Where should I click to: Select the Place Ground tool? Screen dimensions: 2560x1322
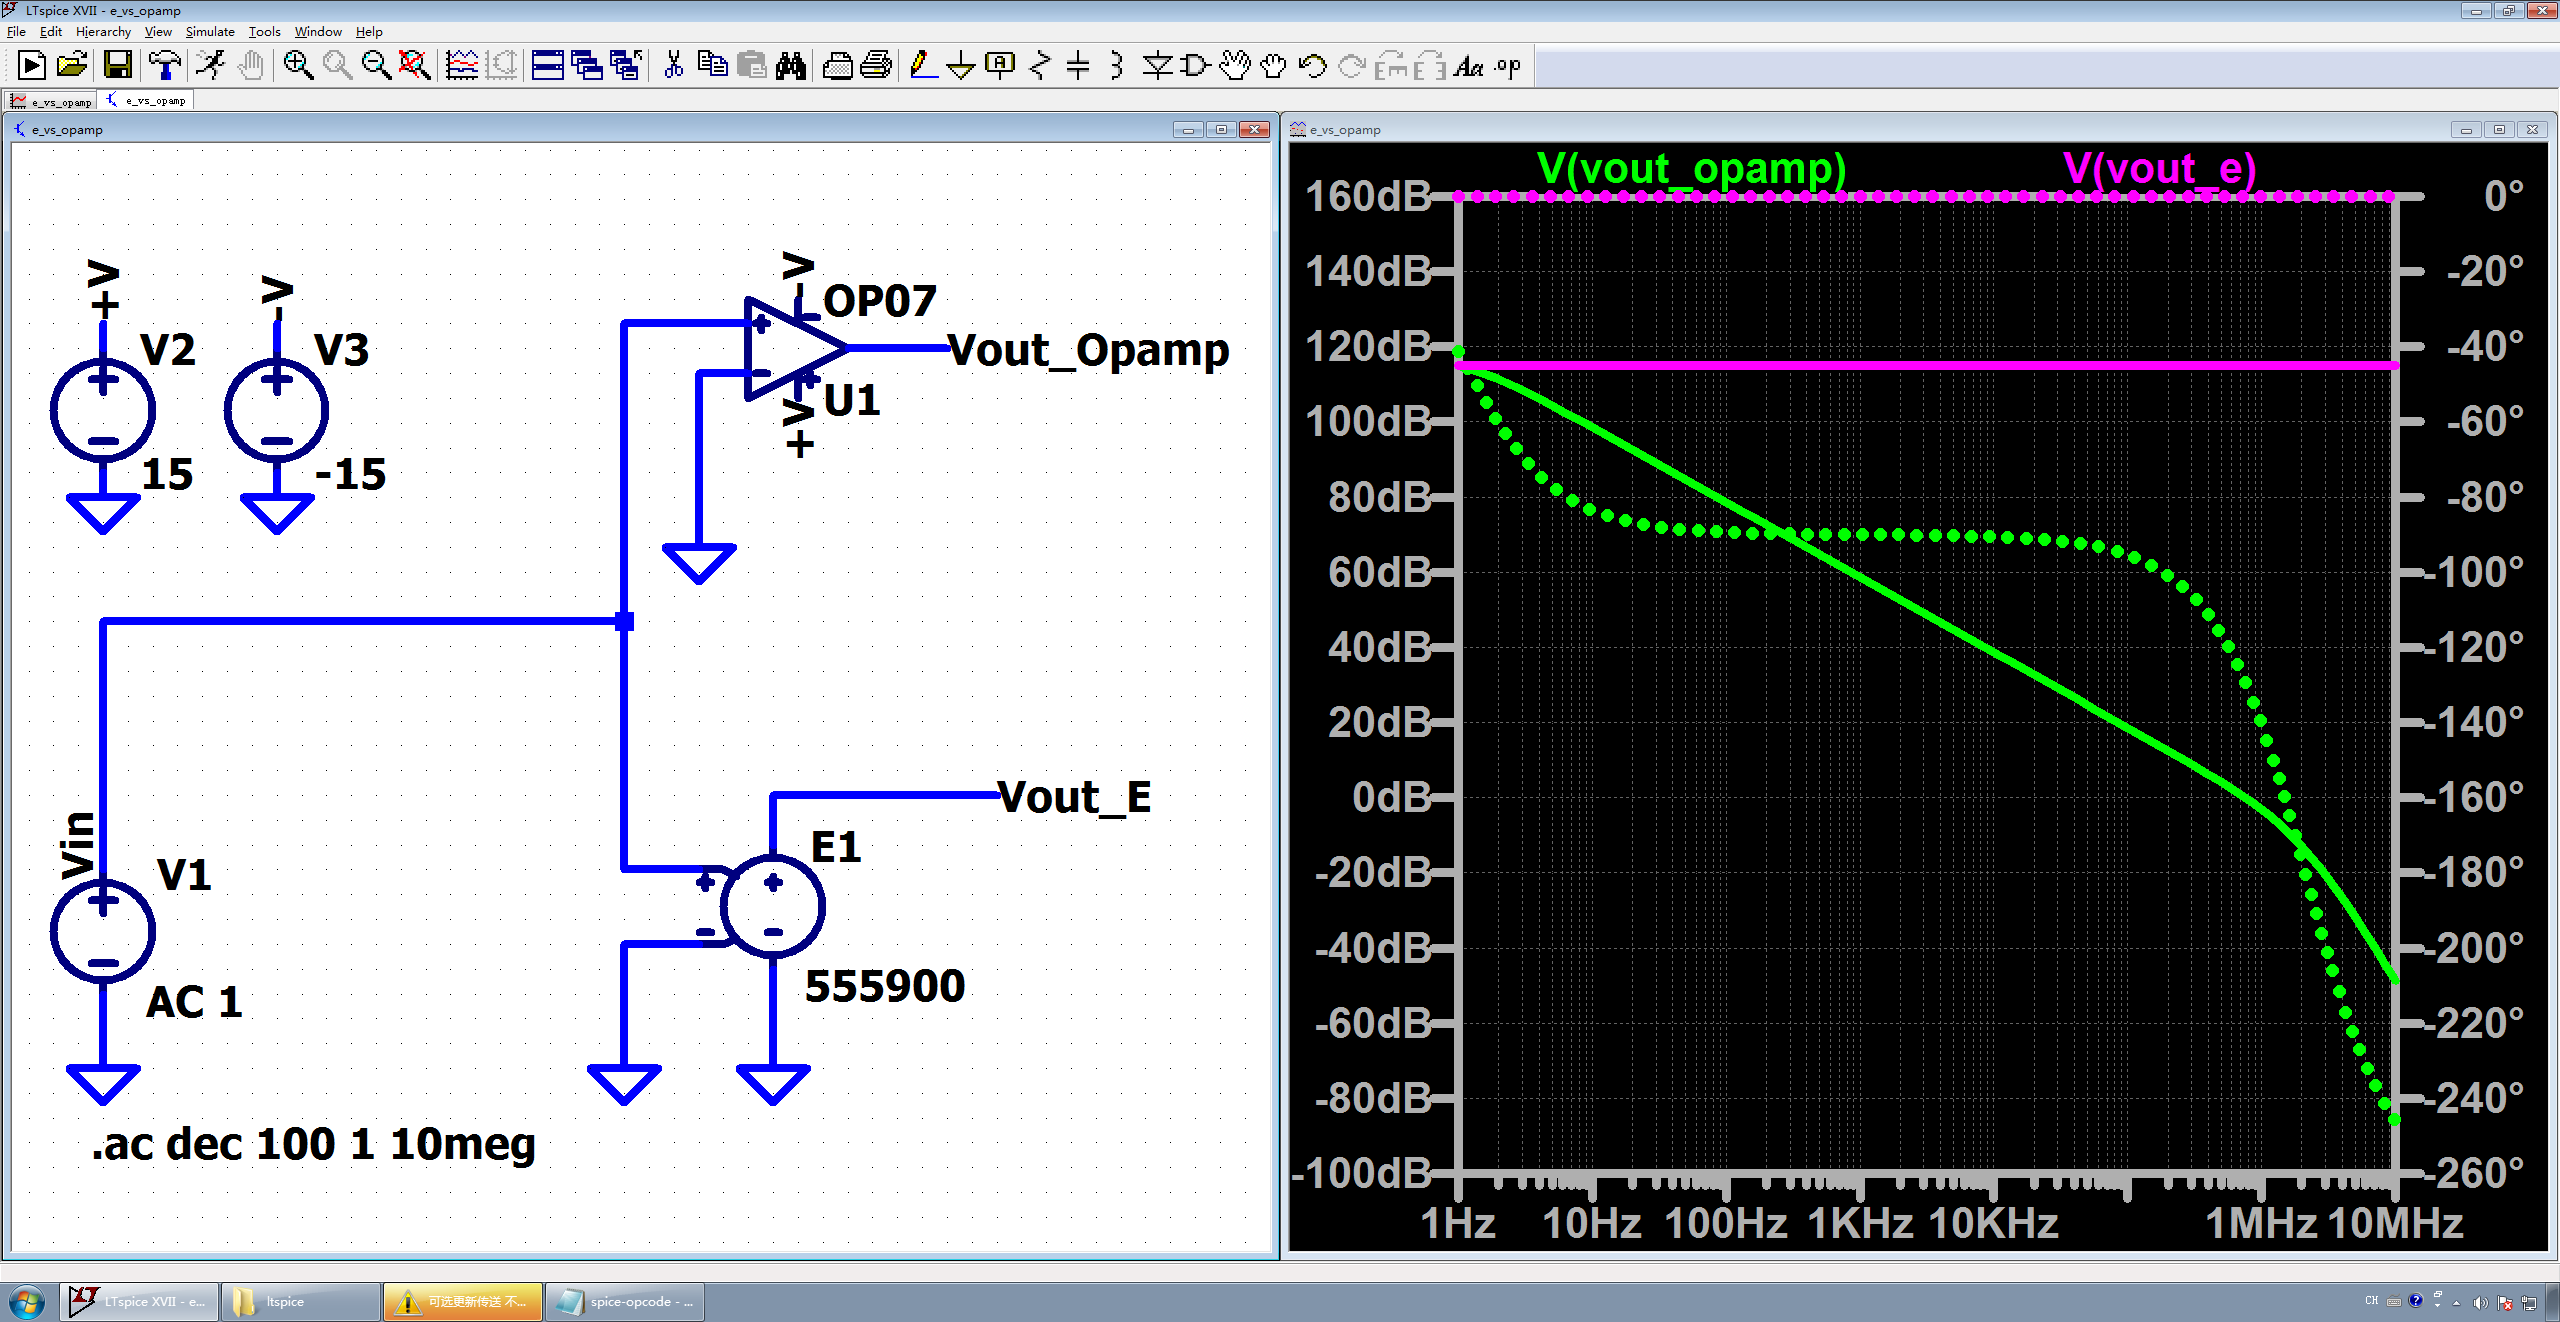pyautogui.click(x=960, y=66)
